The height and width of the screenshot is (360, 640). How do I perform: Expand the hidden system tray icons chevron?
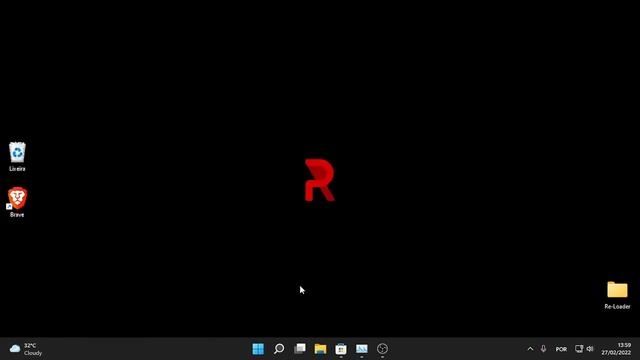click(x=530, y=349)
